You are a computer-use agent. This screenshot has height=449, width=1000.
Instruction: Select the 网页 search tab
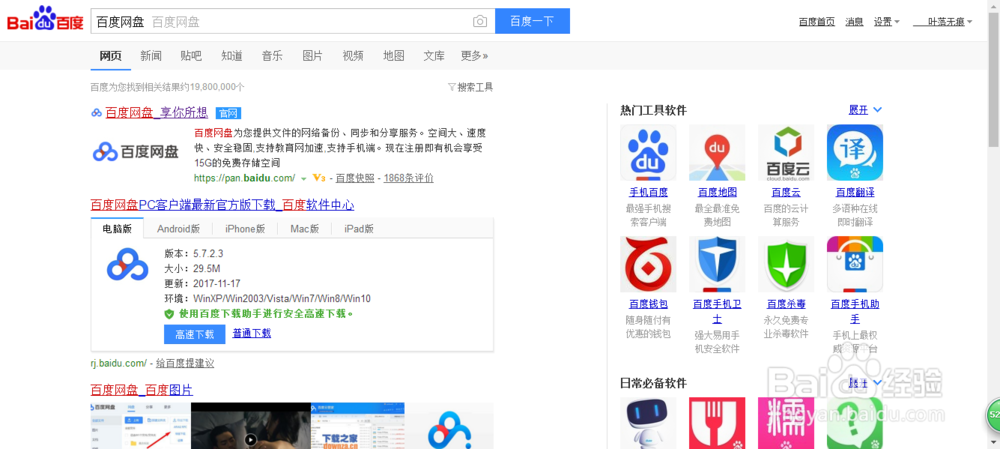click(110, 55)
